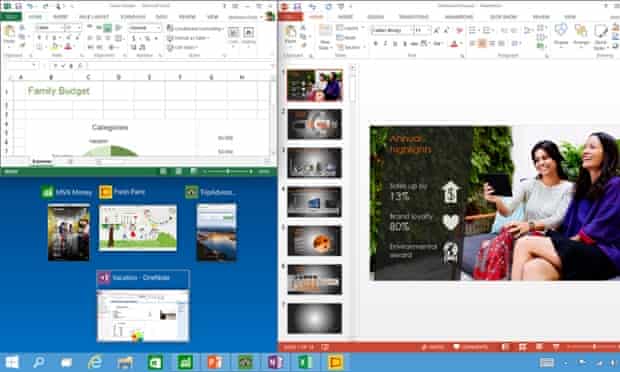Apply red font color in Excel
The height and width of the screenshot is (372, 620).
(68, 47)
